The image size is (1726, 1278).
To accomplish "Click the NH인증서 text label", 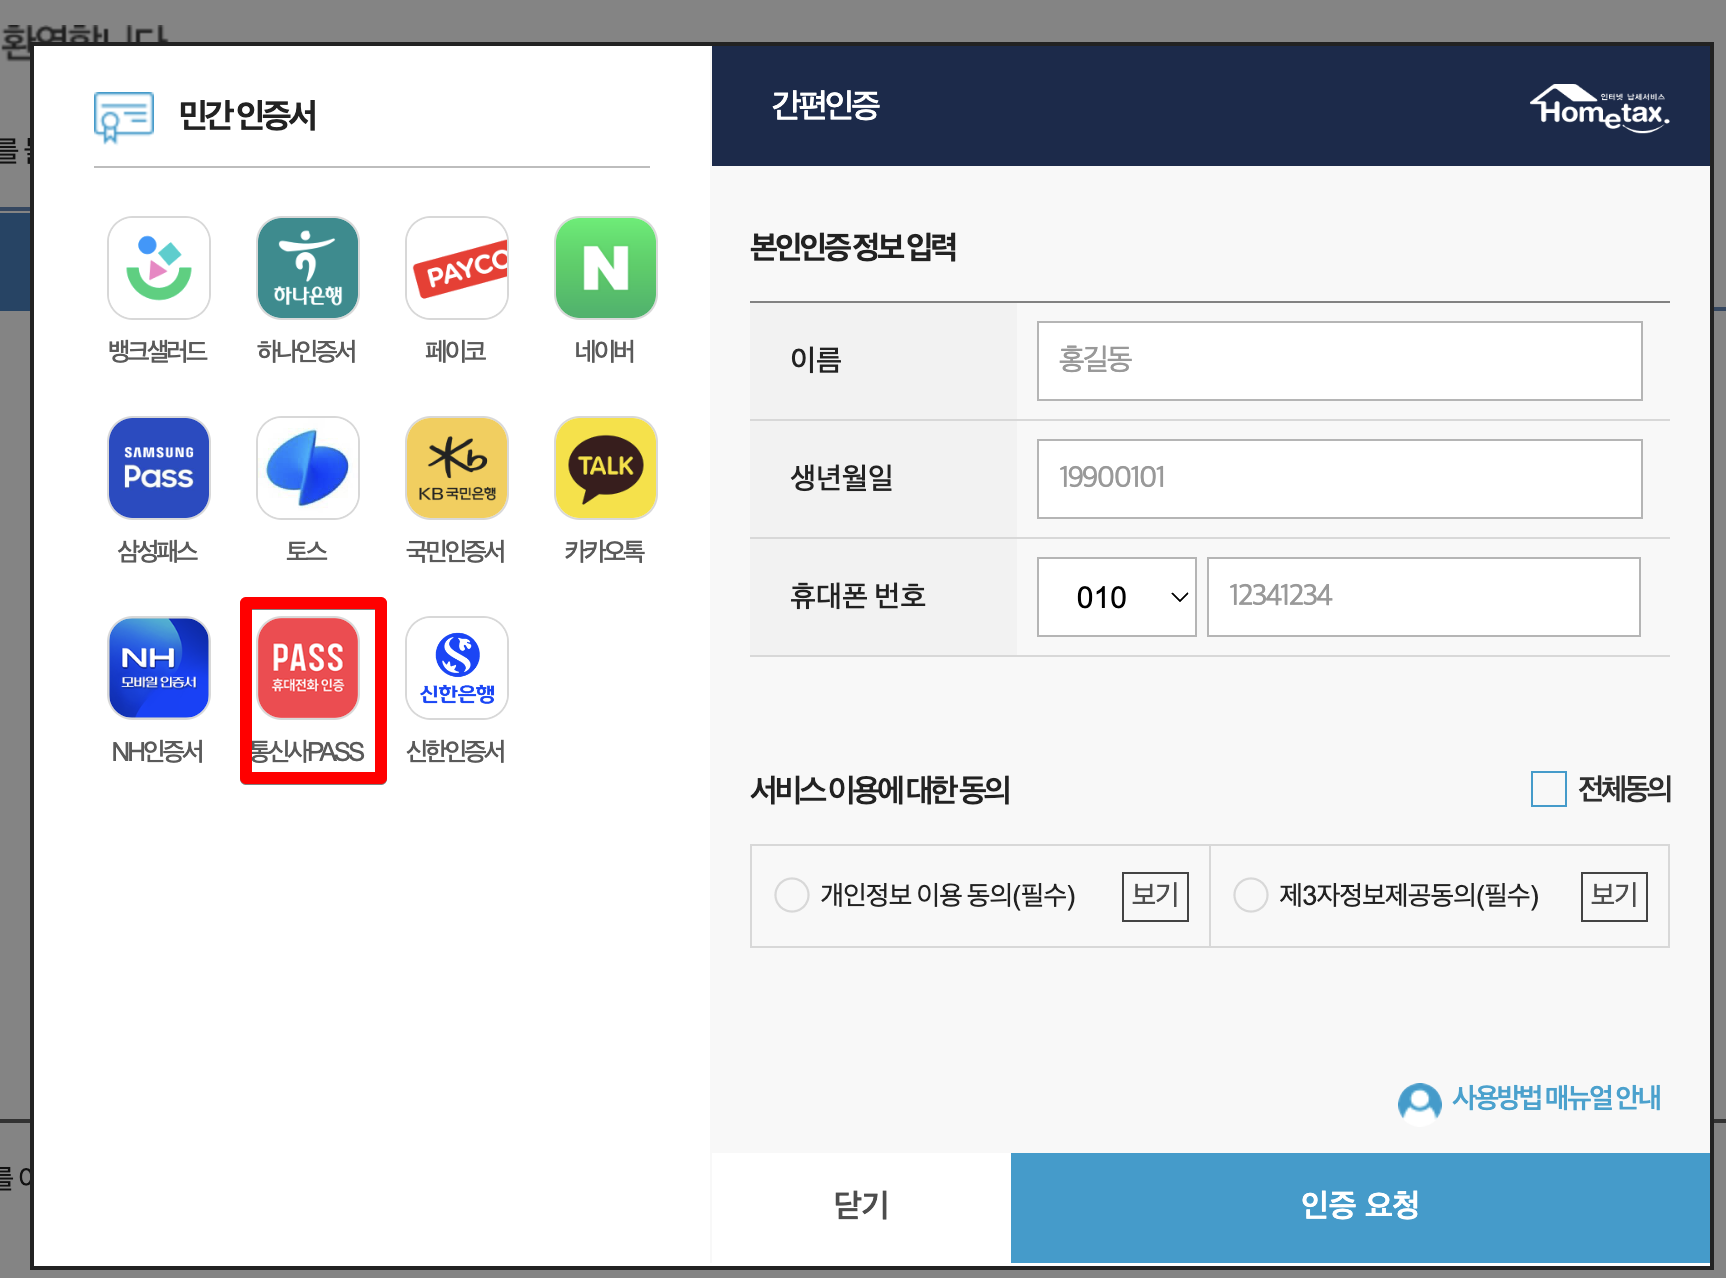I will [x=158, y=752].
